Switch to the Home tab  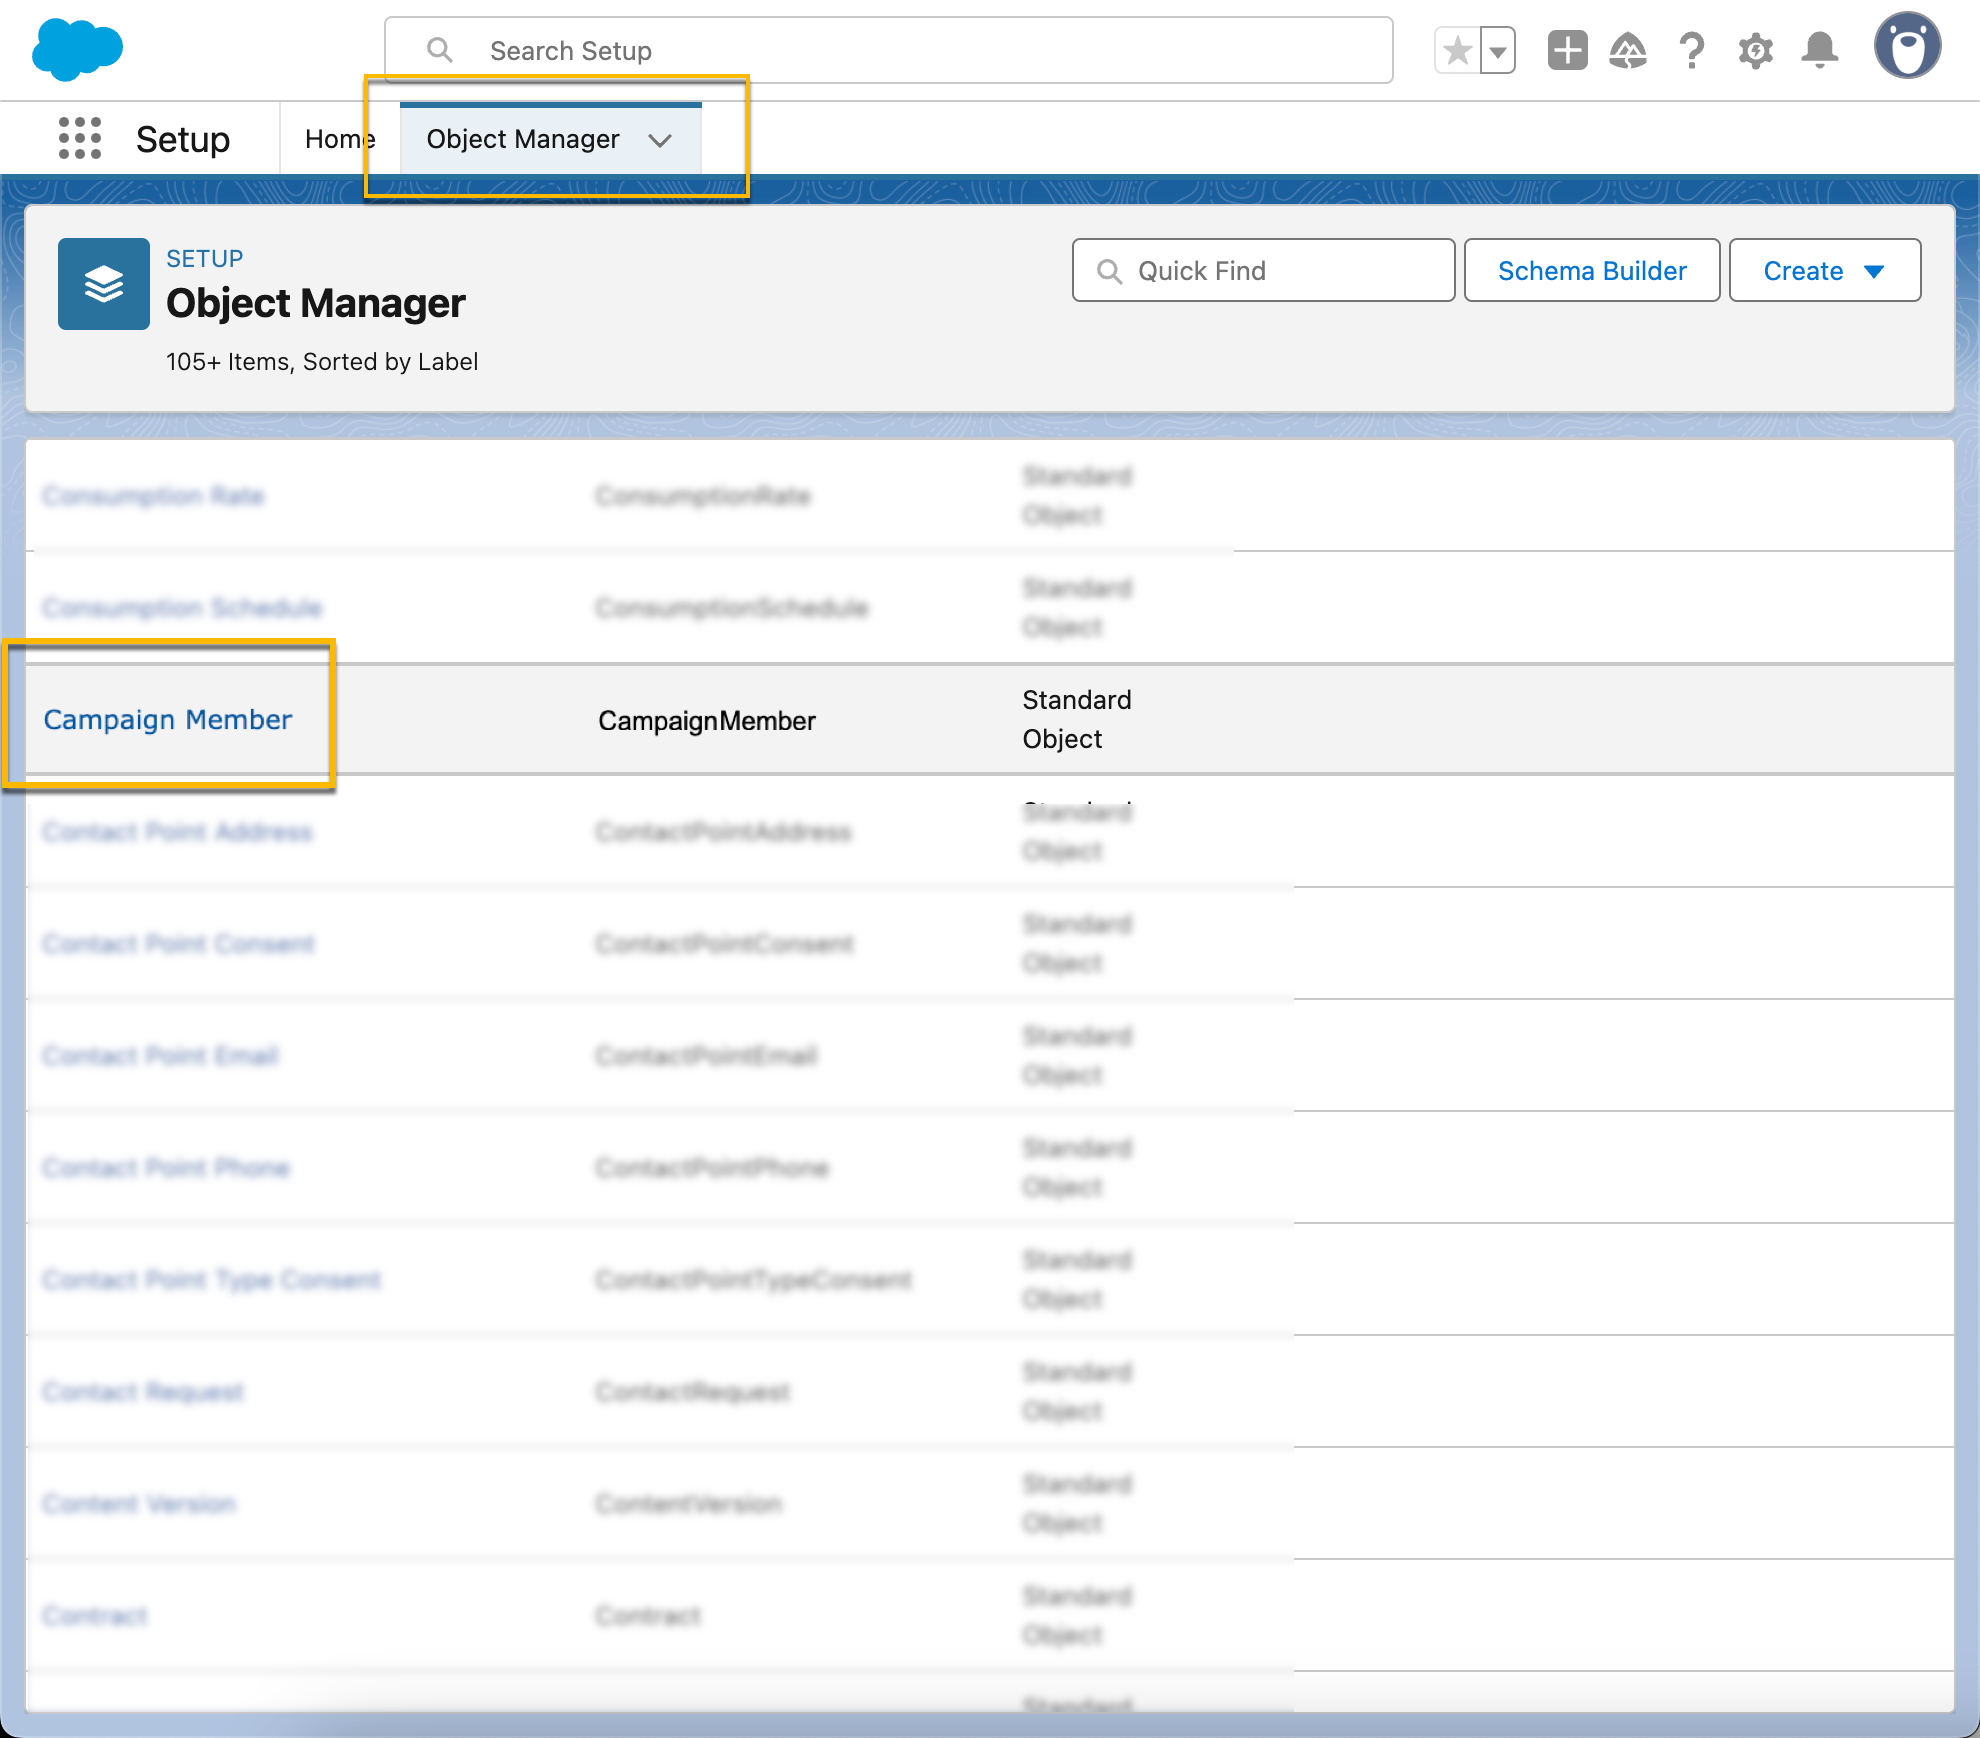coord(340,139)
